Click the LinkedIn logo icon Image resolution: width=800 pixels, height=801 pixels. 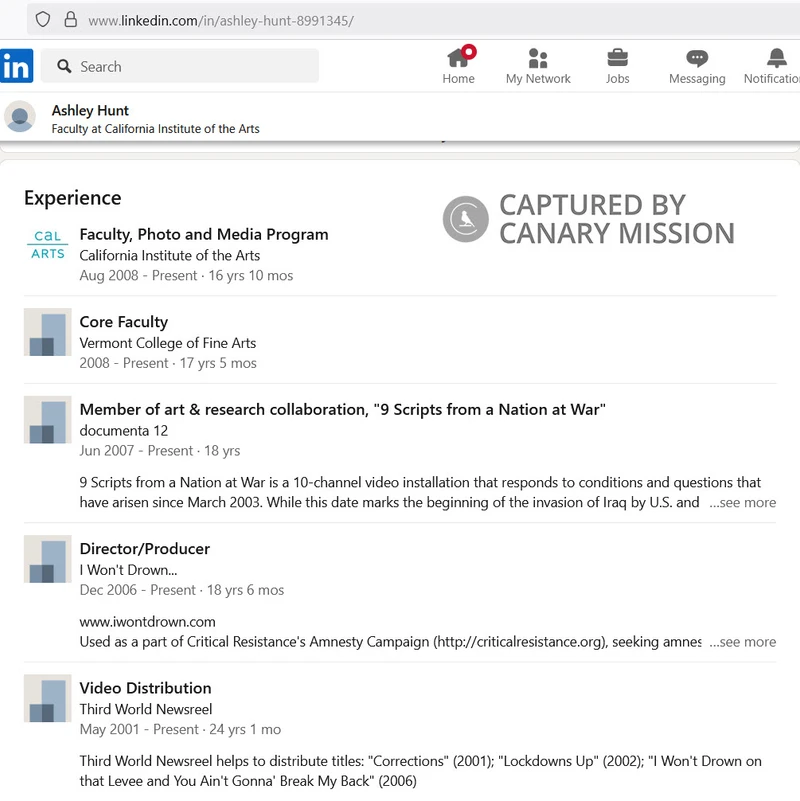tap(16, 66)
